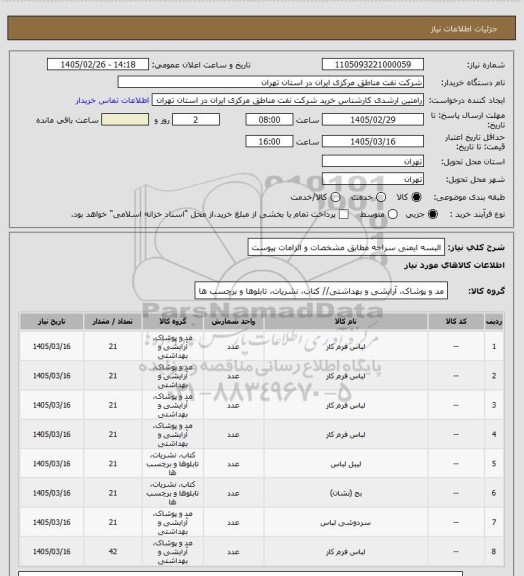Click the quantity 21 in row 3
524x576 pixels.
(x=113, y=405)
